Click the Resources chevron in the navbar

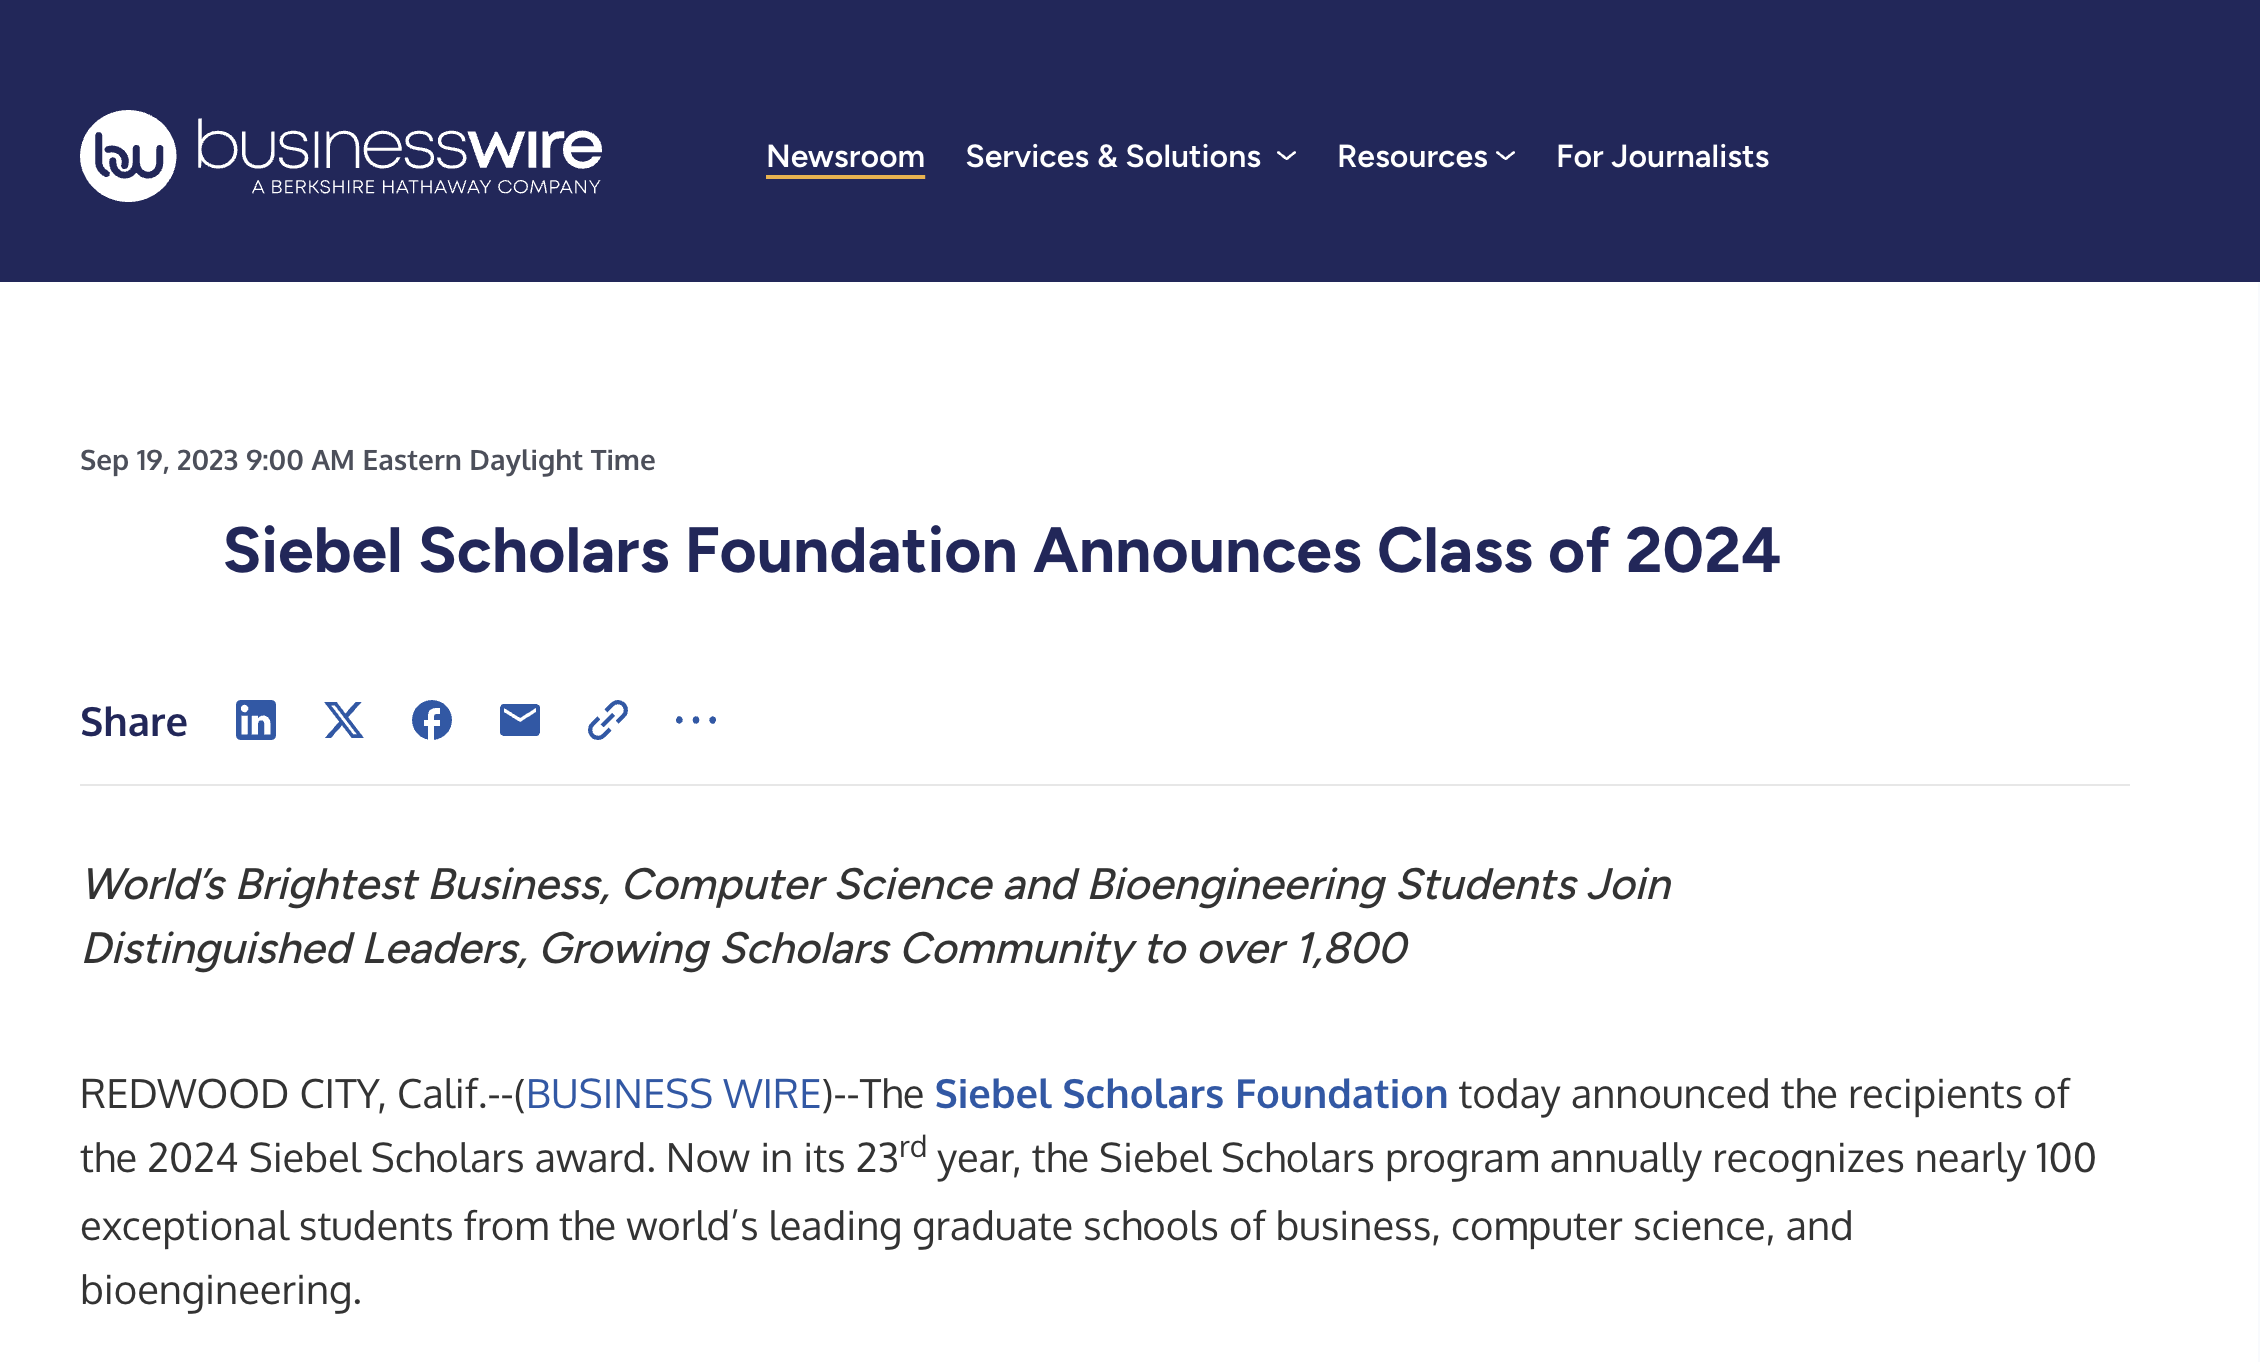click(1506, 156)
